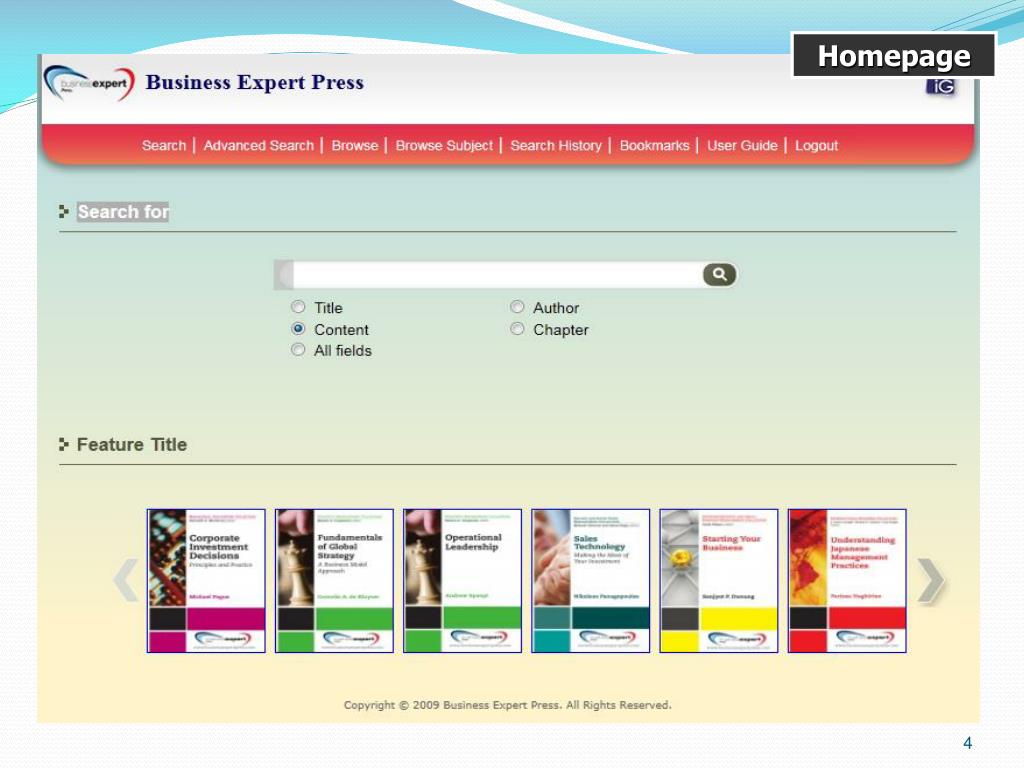The image size is (1024, 768).
Task: Click inside the search text field
Action: [498, 275]
